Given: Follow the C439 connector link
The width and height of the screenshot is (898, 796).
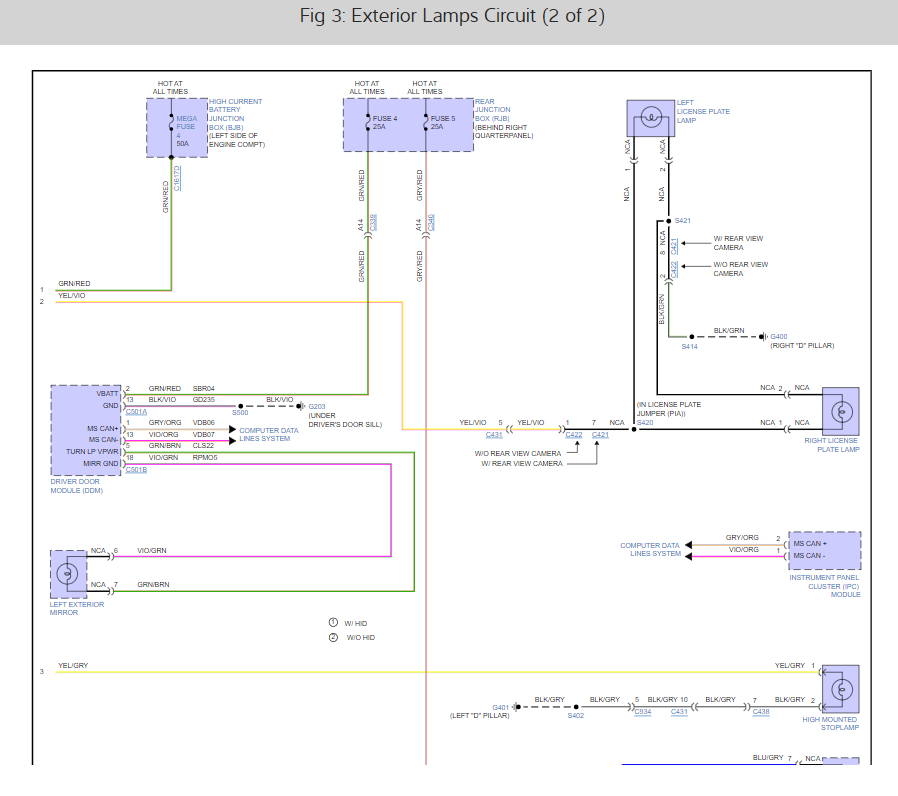Looking at the screenshot, I should click(374, 222).
